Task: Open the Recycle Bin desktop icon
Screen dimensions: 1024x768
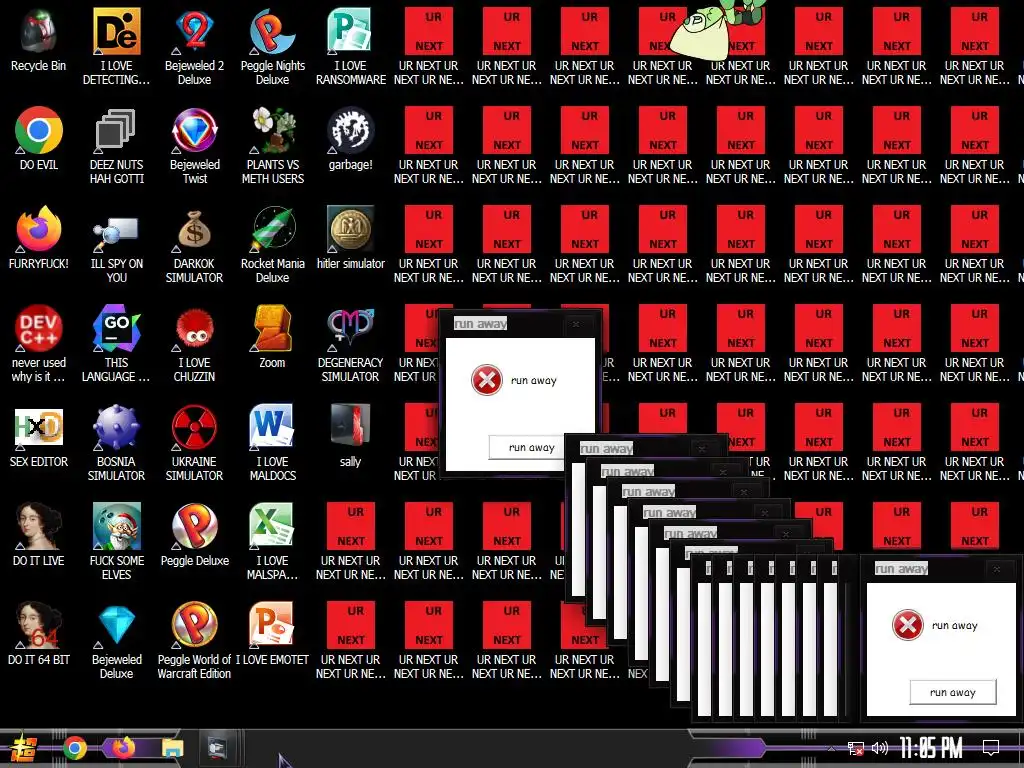Action: pos(39,31)
